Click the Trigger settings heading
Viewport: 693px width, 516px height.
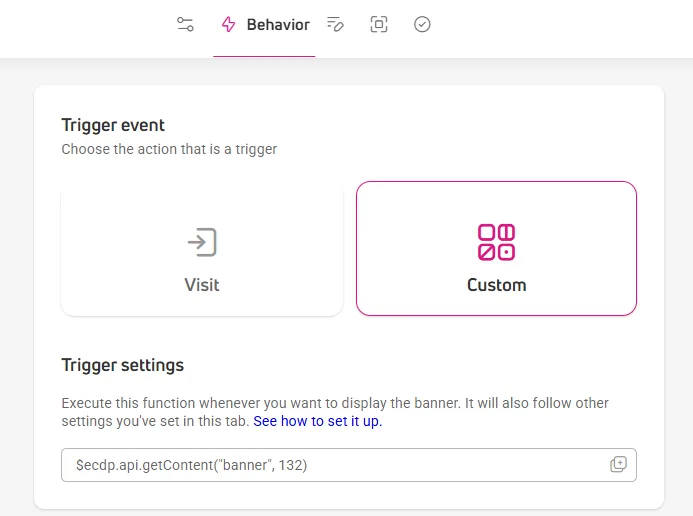122,365
